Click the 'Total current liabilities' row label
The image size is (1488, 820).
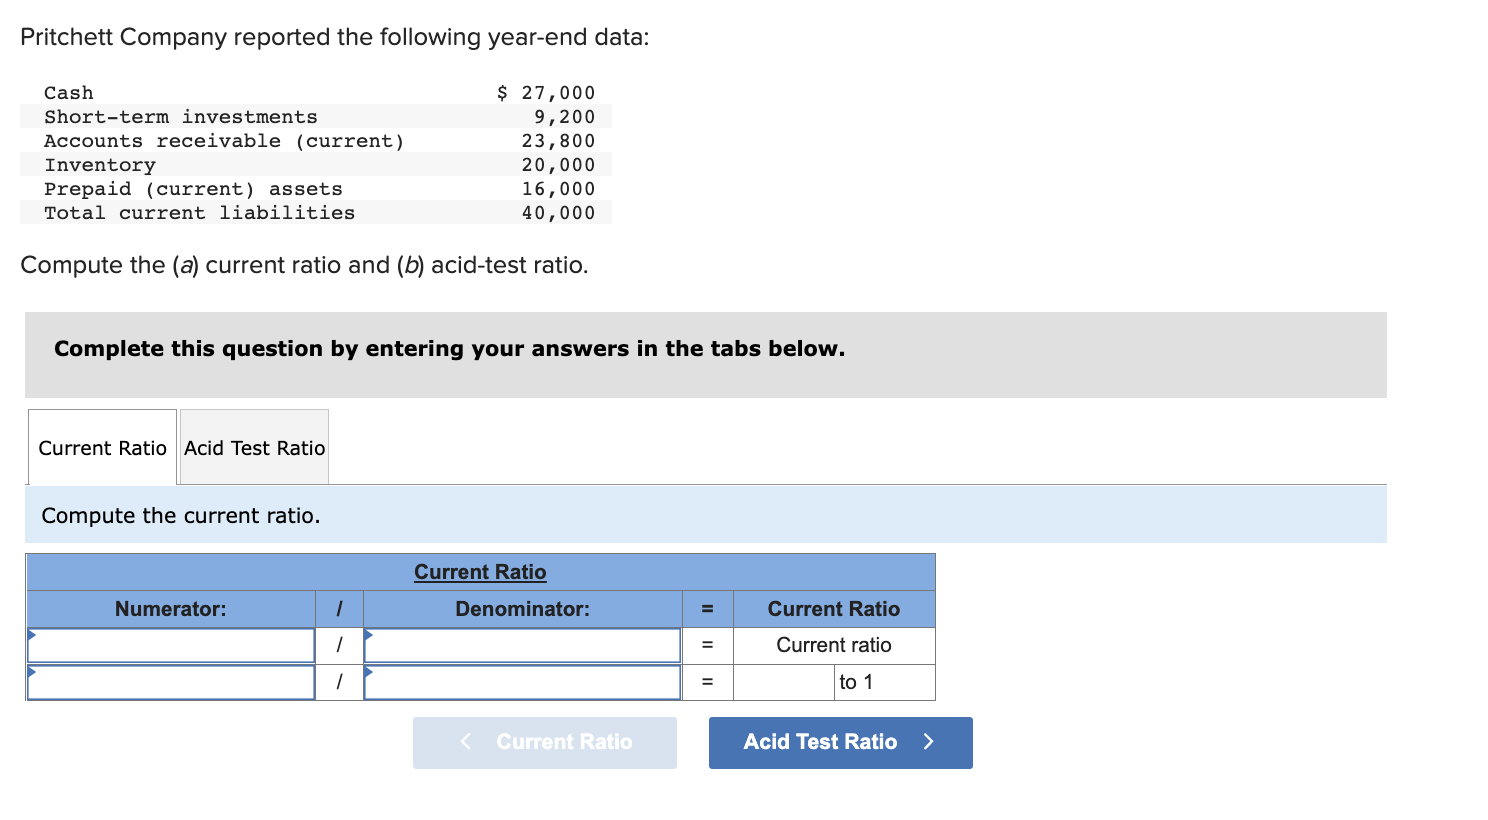200,213
